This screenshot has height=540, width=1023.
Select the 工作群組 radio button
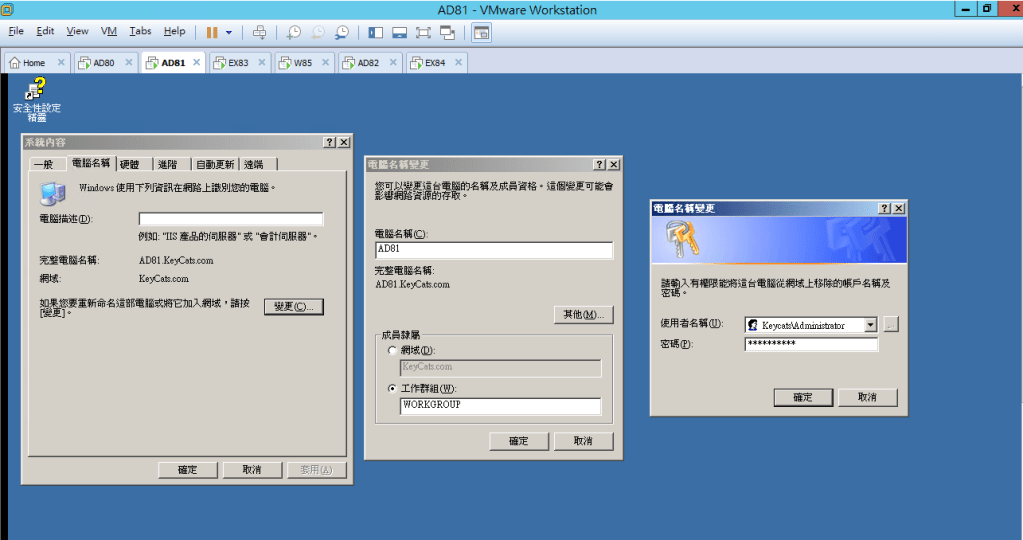(392, 388)
